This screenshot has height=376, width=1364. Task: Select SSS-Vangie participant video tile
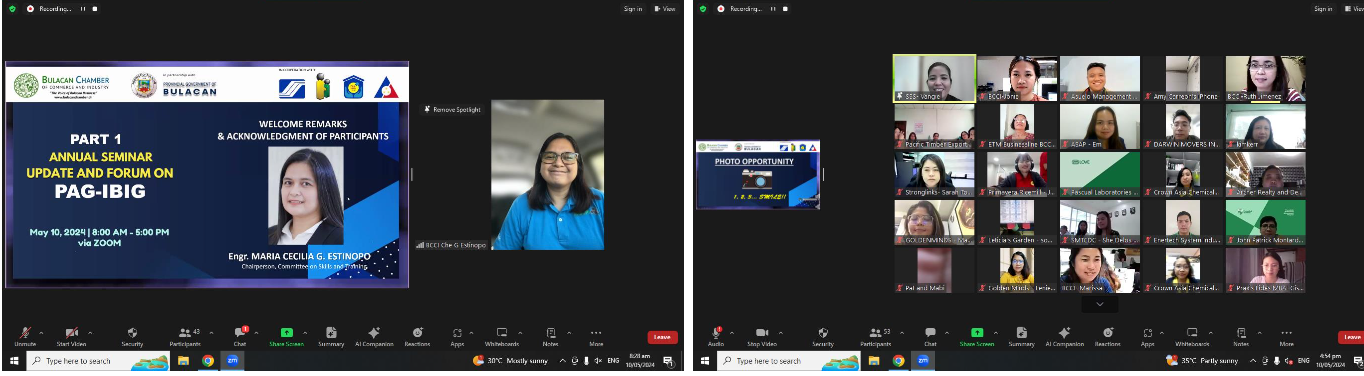[x=934, y=78]
